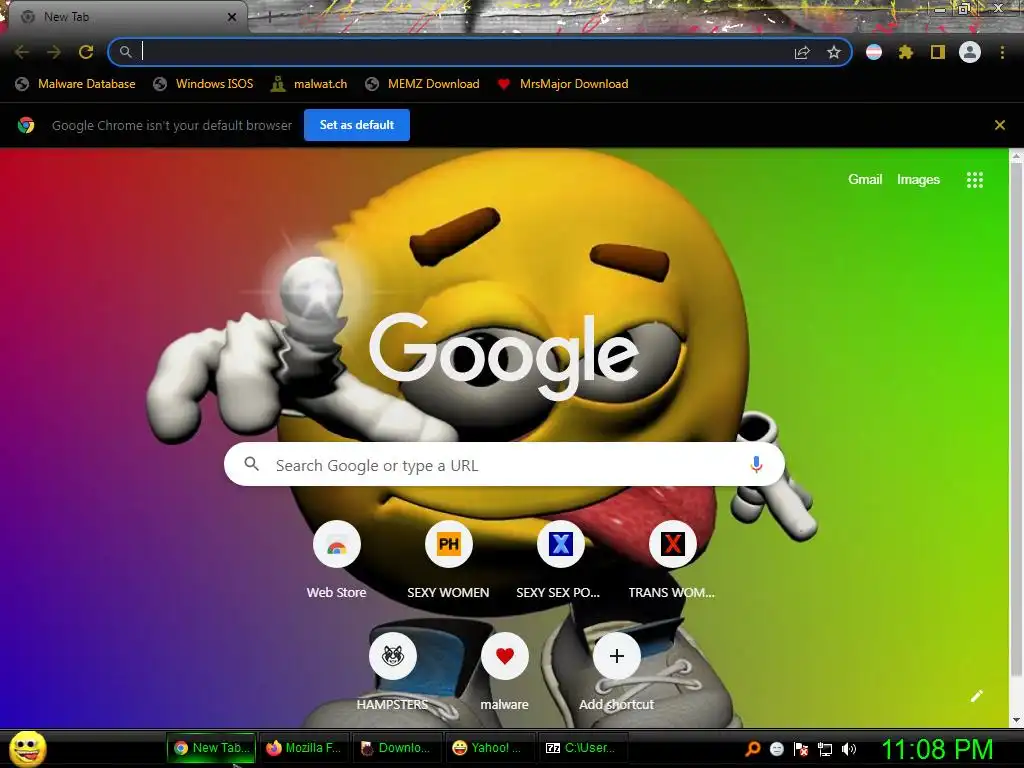Open the HAMPSTERS shortcut
This screenshot has width=1024, height=768.
click(392, 673)
